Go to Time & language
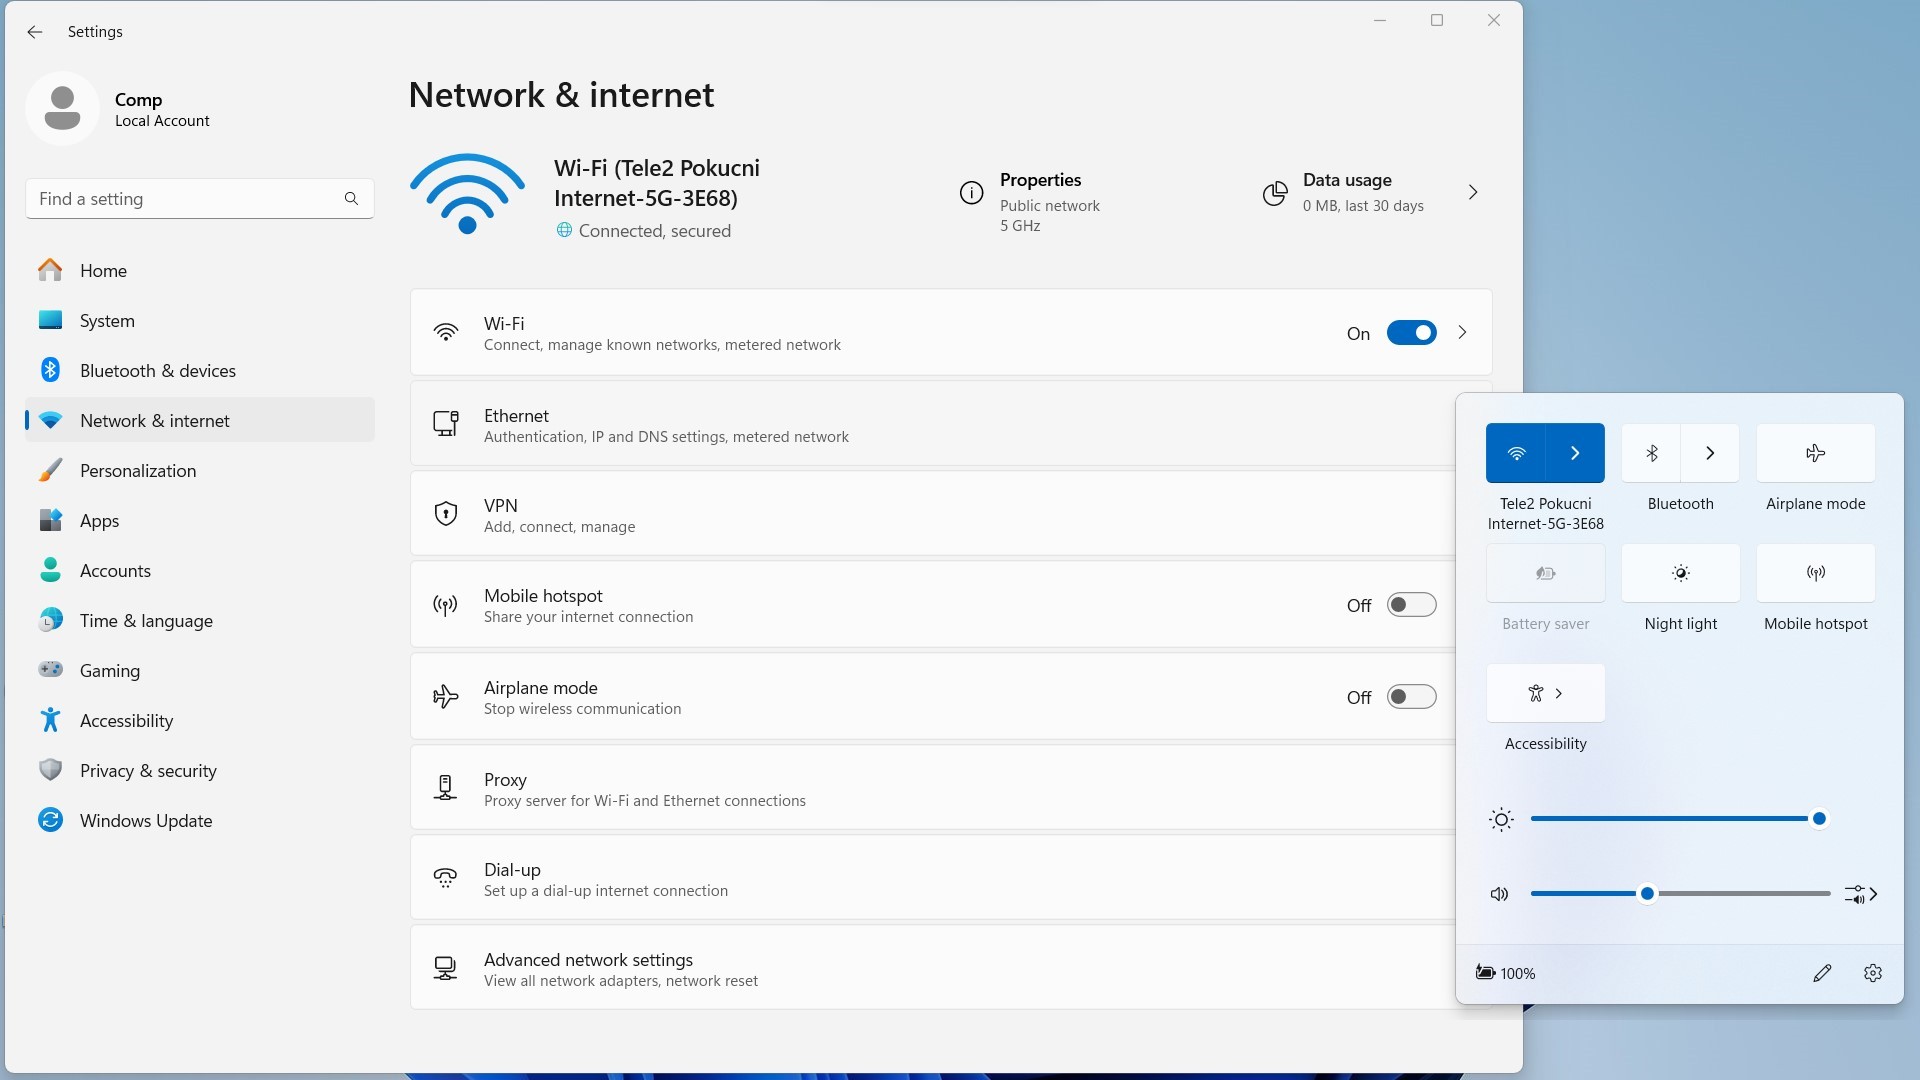Viewport: 1920px width, 1080px height. click(200, 620)
